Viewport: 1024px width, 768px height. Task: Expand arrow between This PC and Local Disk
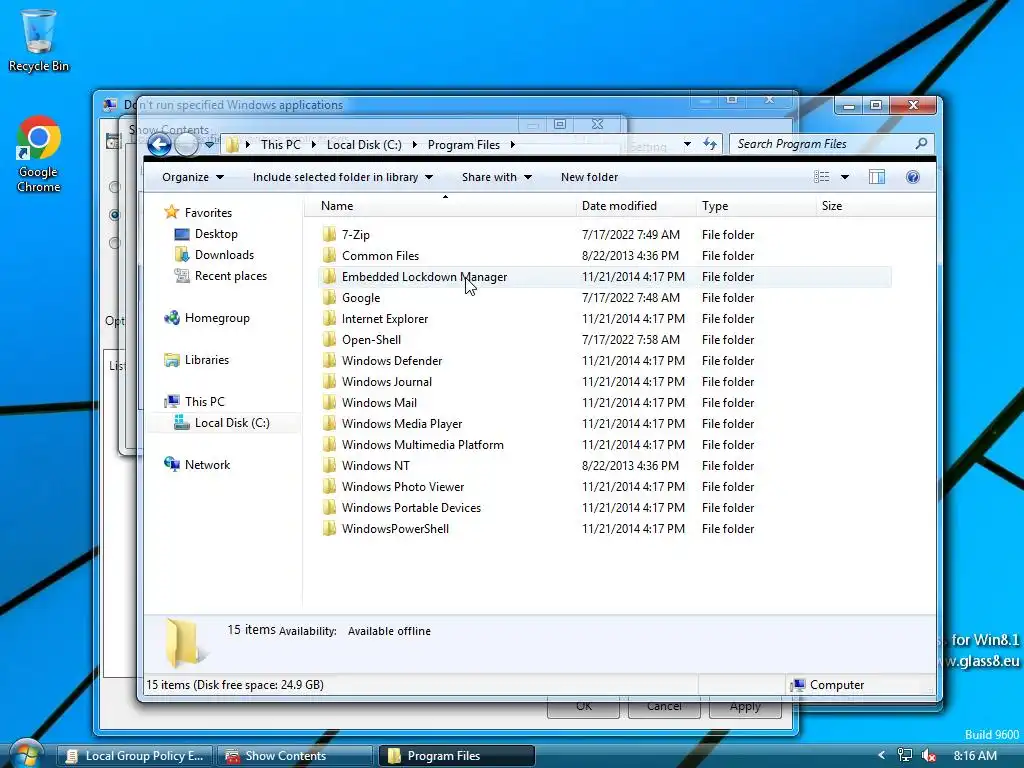click(313, 145)
